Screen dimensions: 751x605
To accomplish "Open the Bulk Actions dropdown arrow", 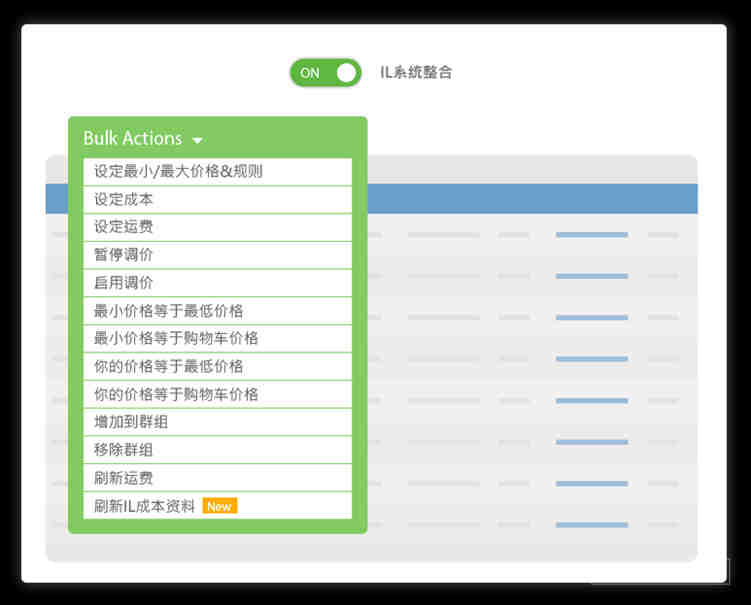I will pyautogui.click(x=197, y=140).
